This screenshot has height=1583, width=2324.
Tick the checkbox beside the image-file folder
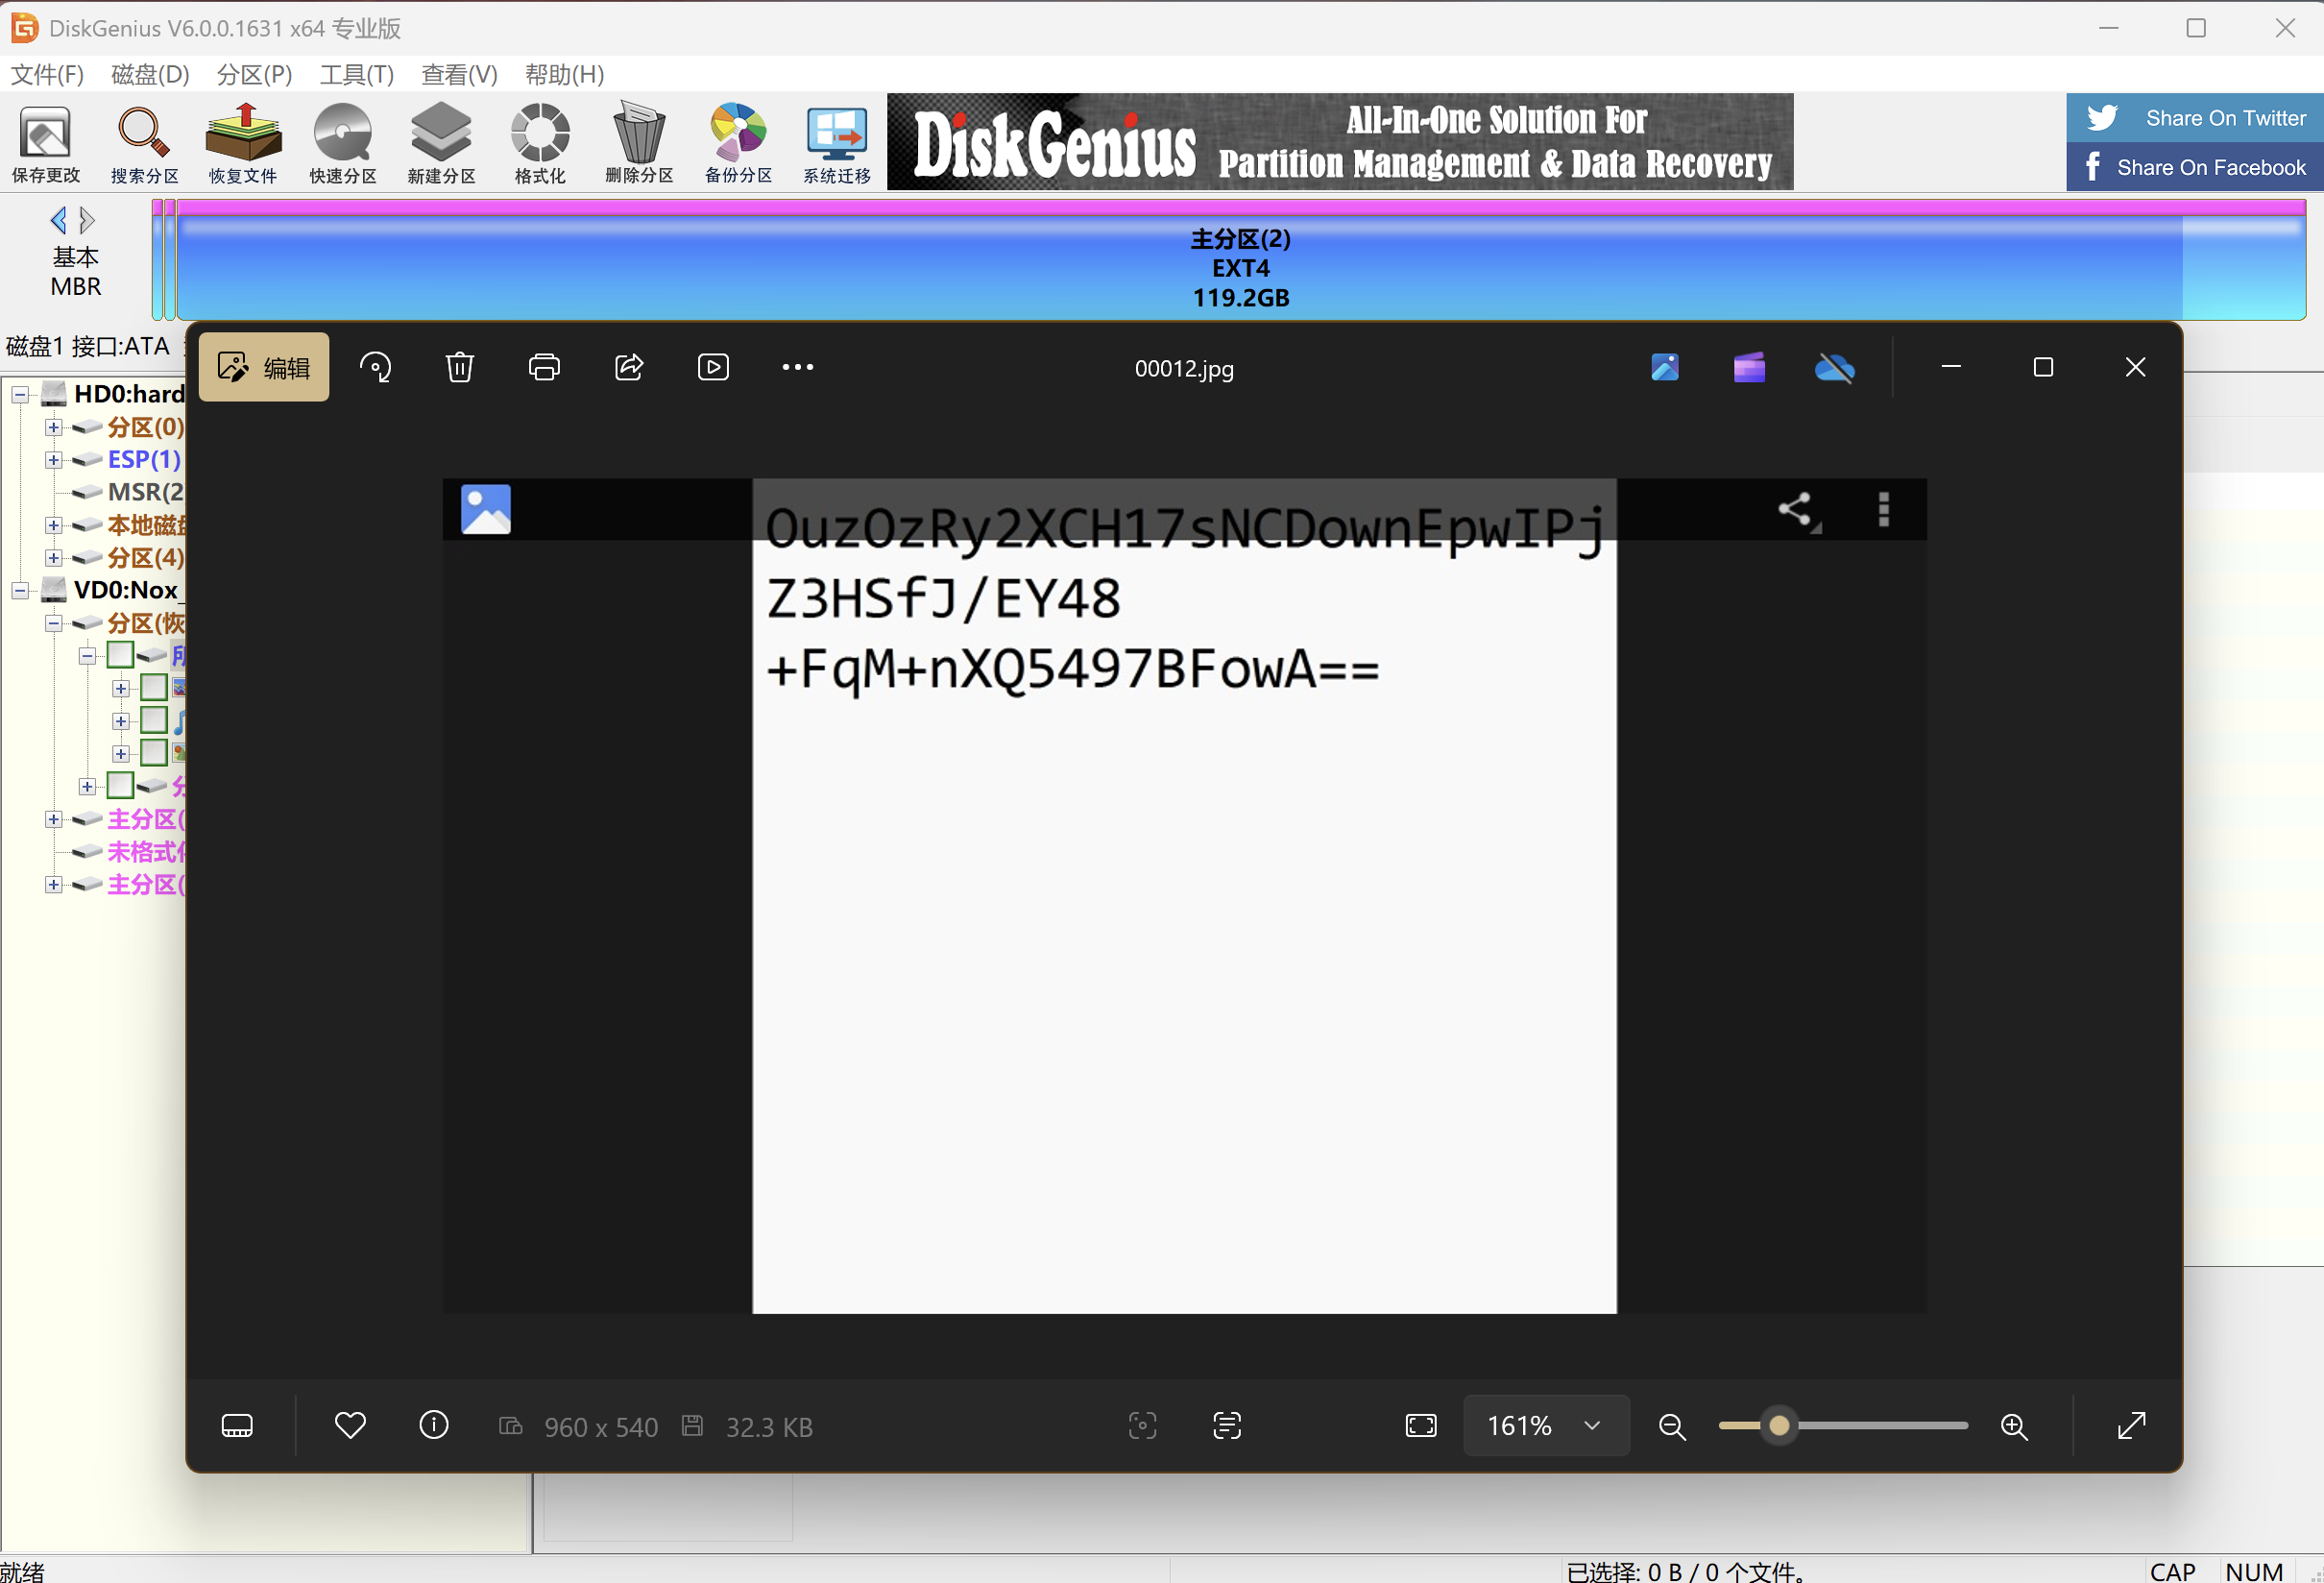click(x=153, y=752)
